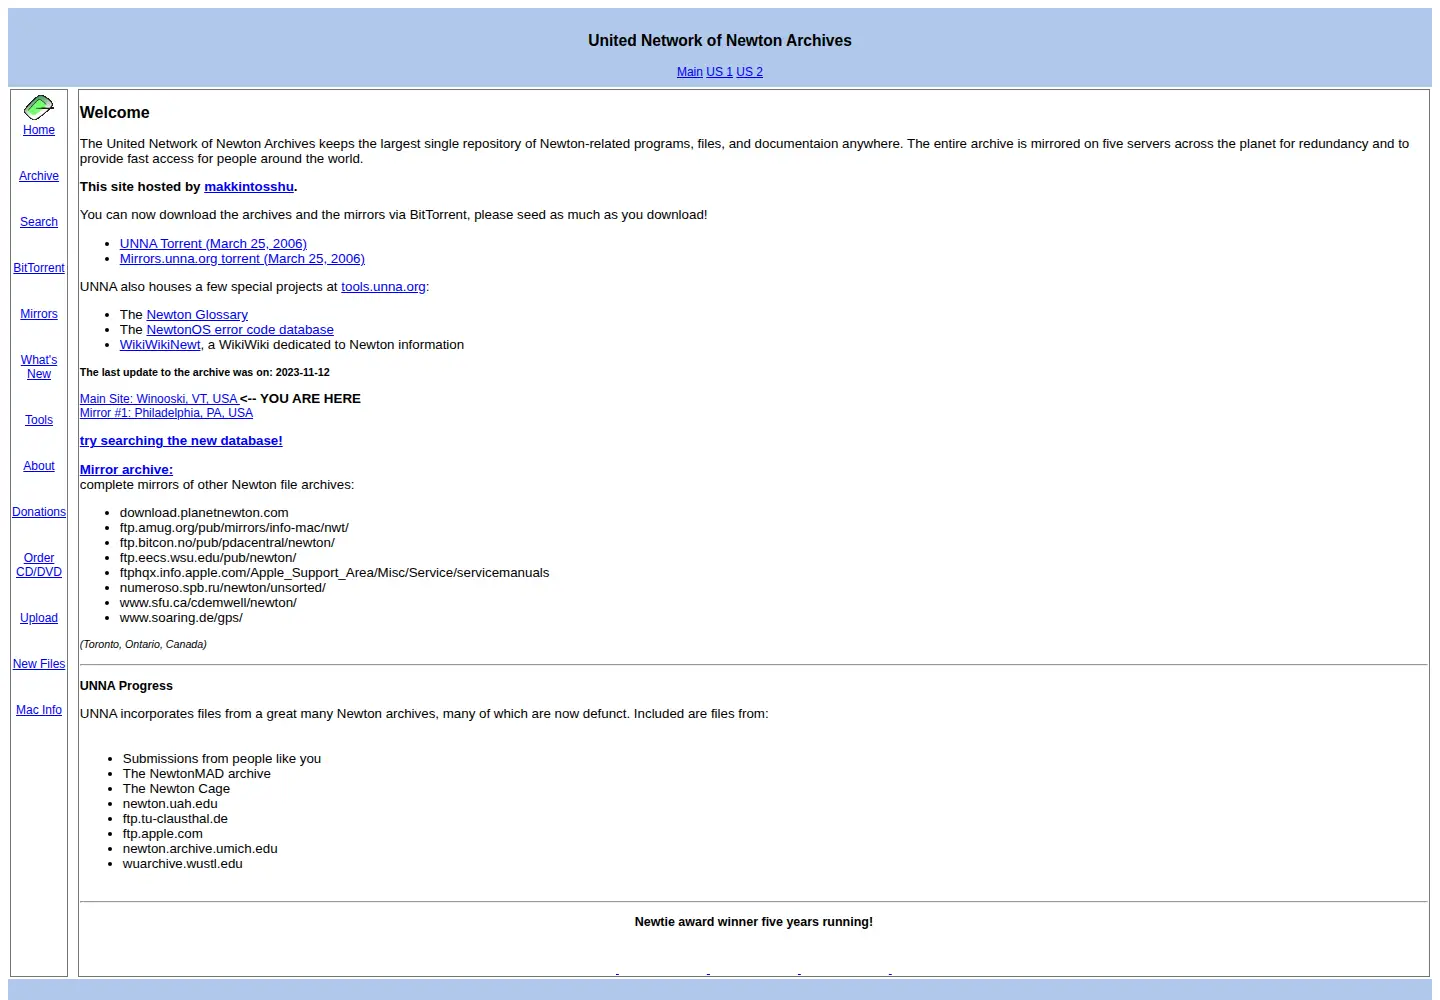Click 'try searching the new database!' link
Screen dimensions: 1440x1000
coord(181,441)
